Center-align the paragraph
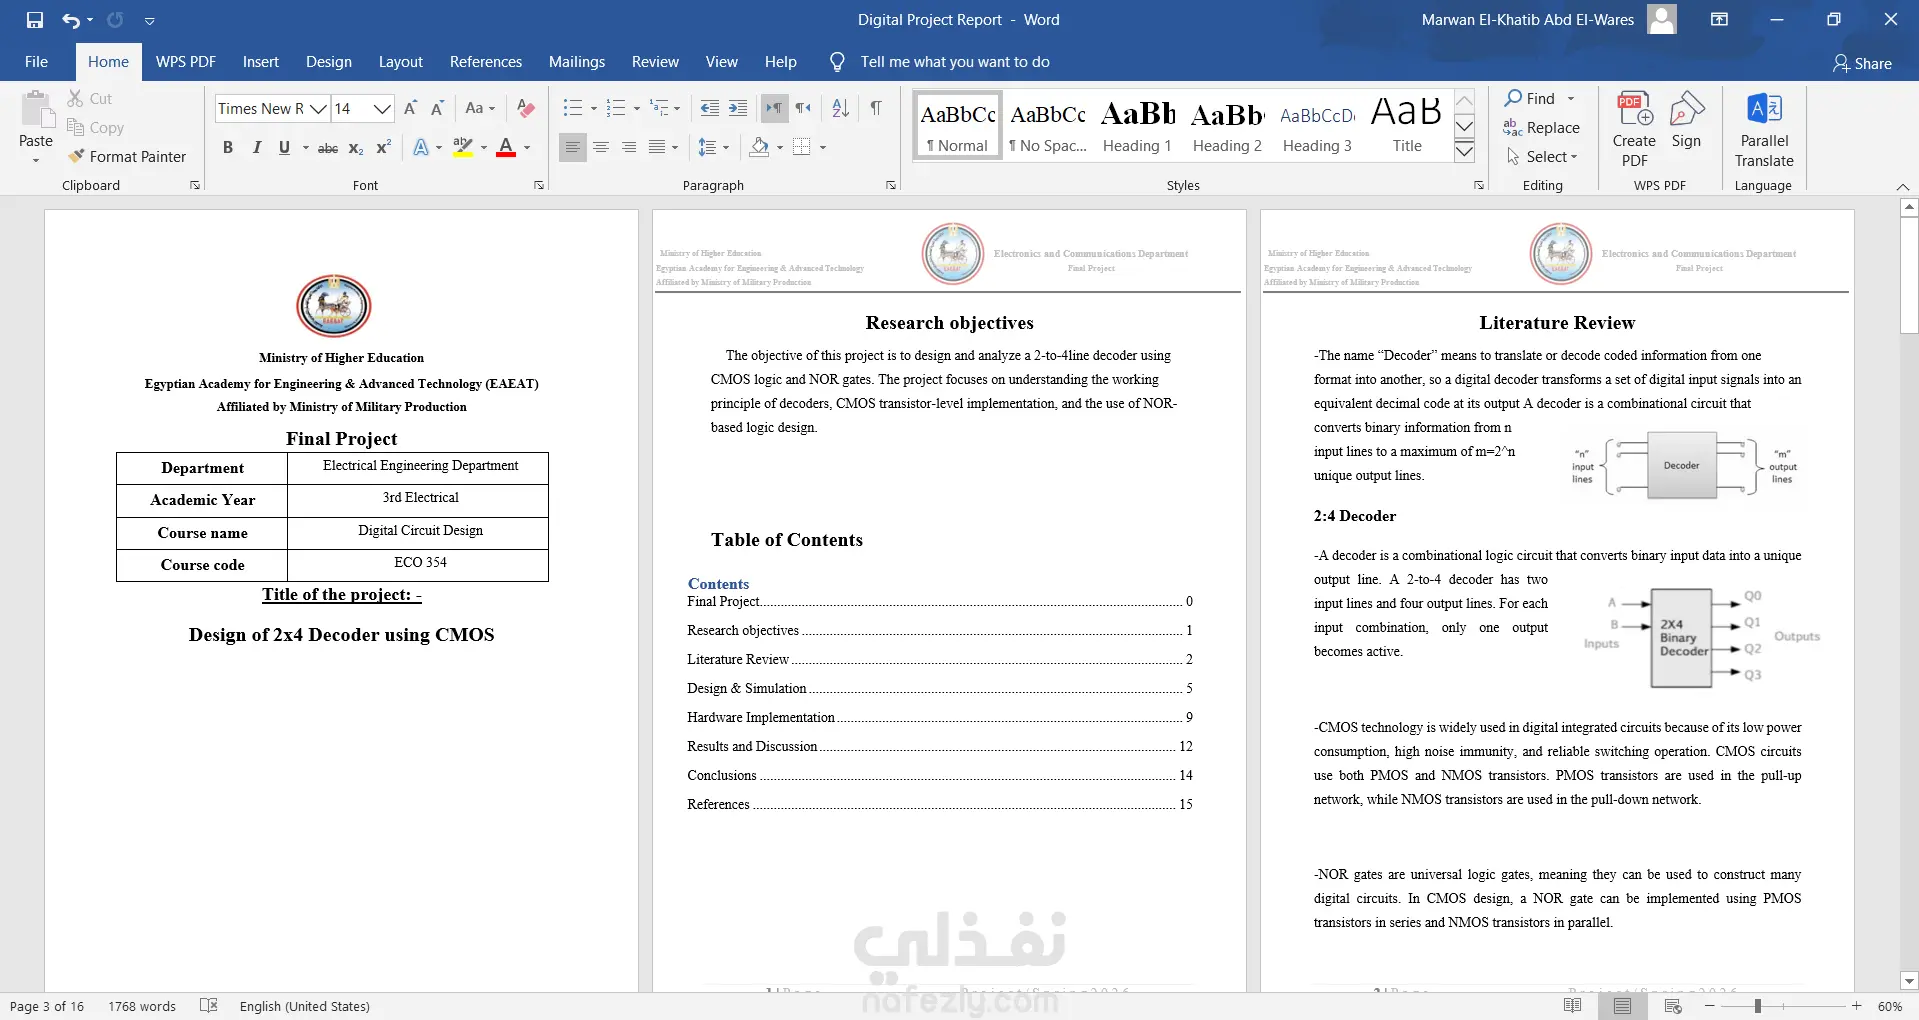This screenshot has width=1919, height=1020. 601,147
